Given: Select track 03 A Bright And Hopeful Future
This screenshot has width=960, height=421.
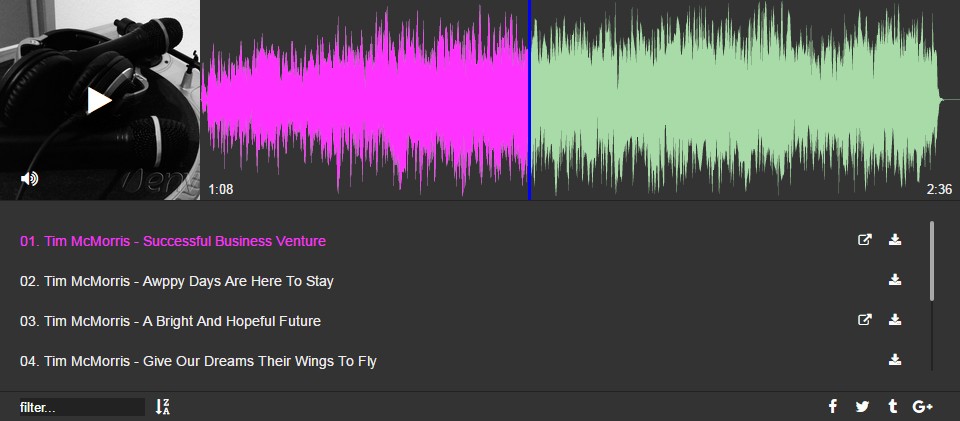Looking at the screenshot, I should coord(184,321).
